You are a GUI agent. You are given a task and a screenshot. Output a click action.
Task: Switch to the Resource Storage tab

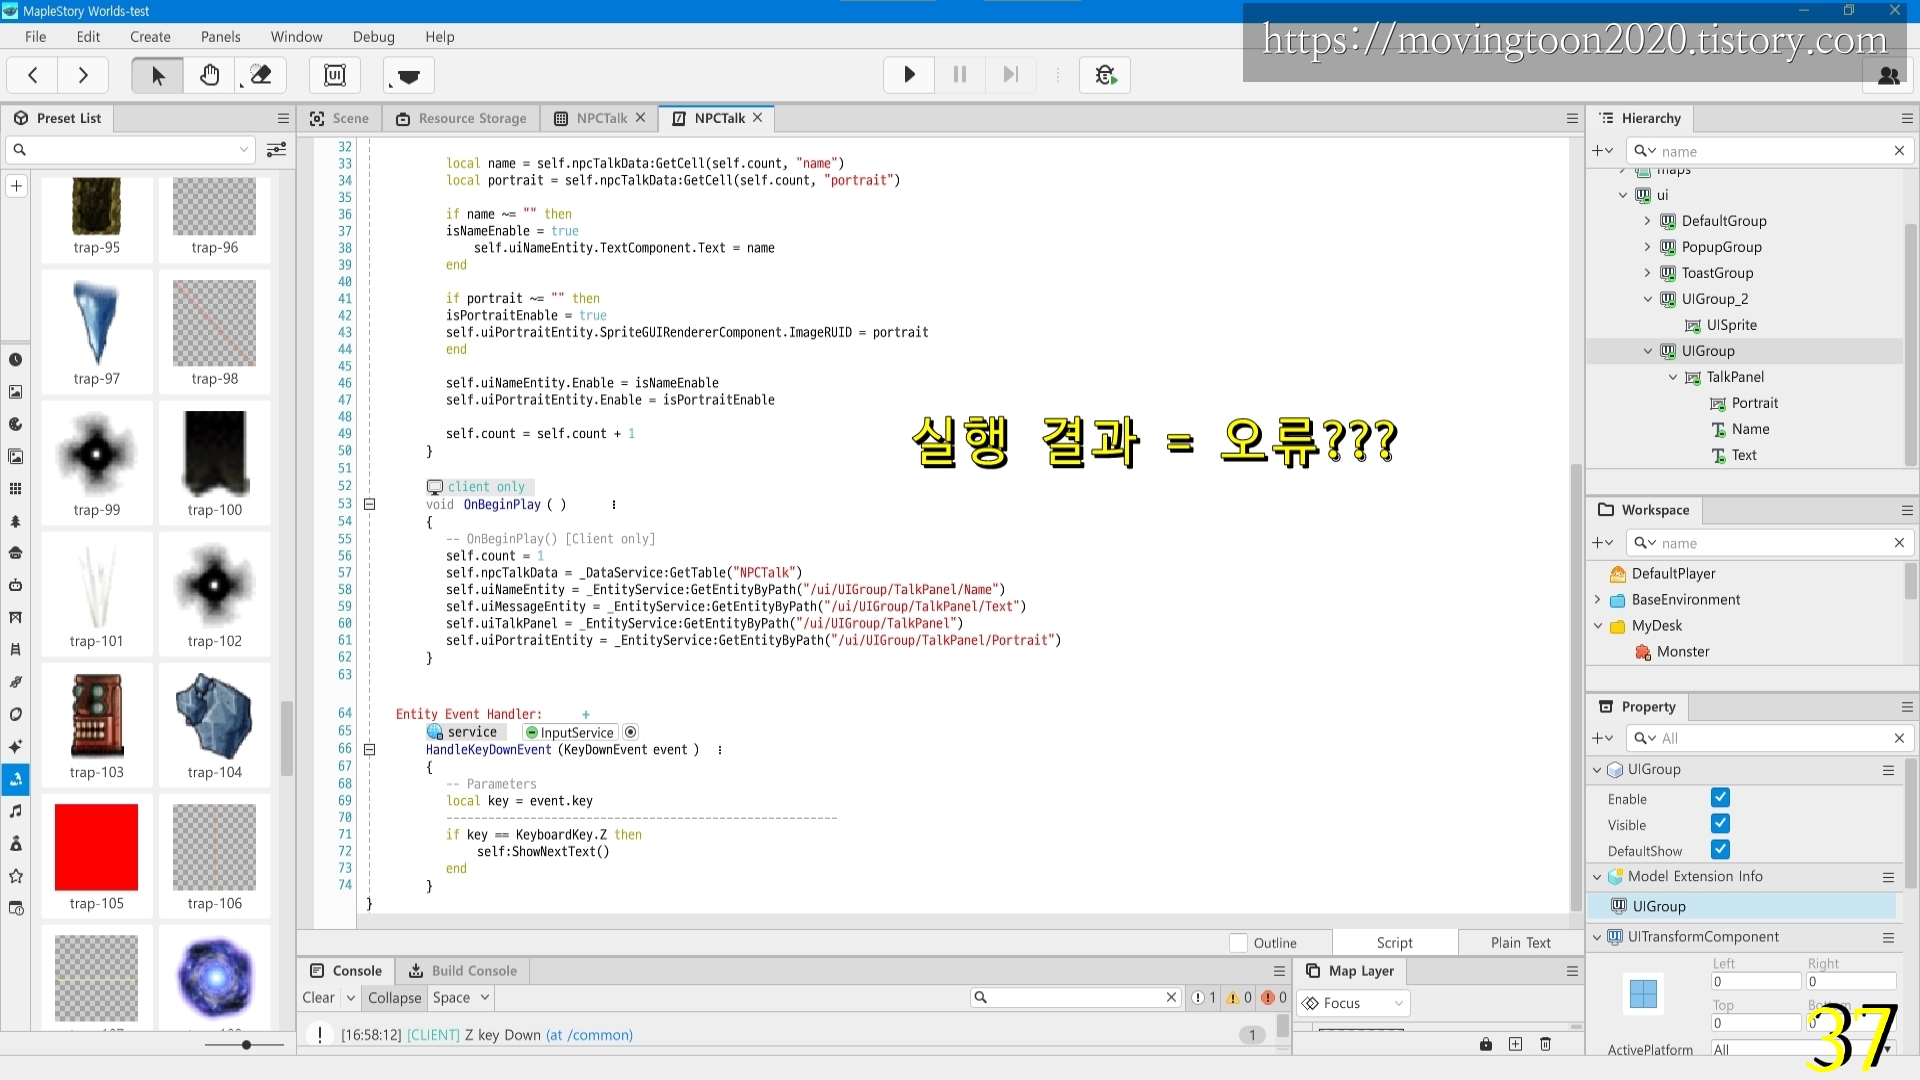point(461,118)
